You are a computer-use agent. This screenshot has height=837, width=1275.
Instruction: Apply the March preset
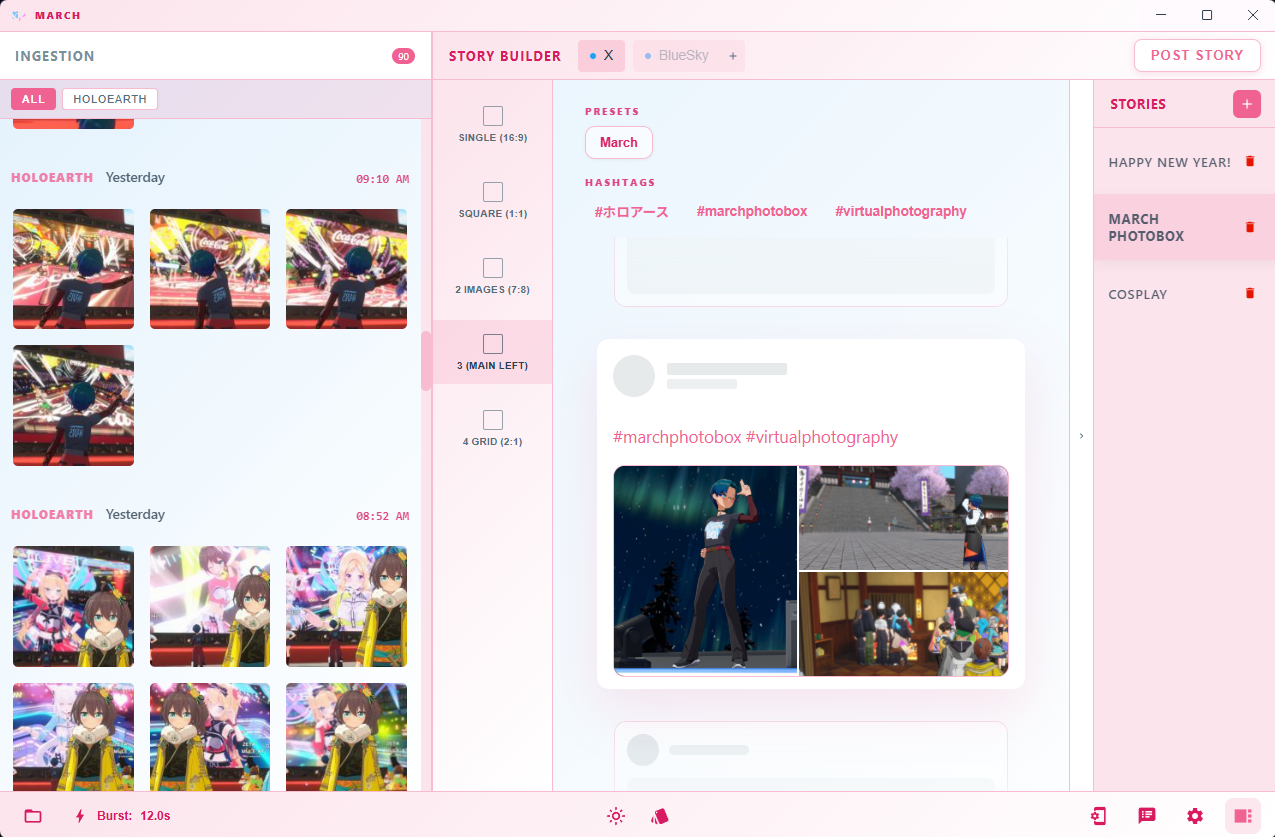pyautogui.click(x=618, y=143)
